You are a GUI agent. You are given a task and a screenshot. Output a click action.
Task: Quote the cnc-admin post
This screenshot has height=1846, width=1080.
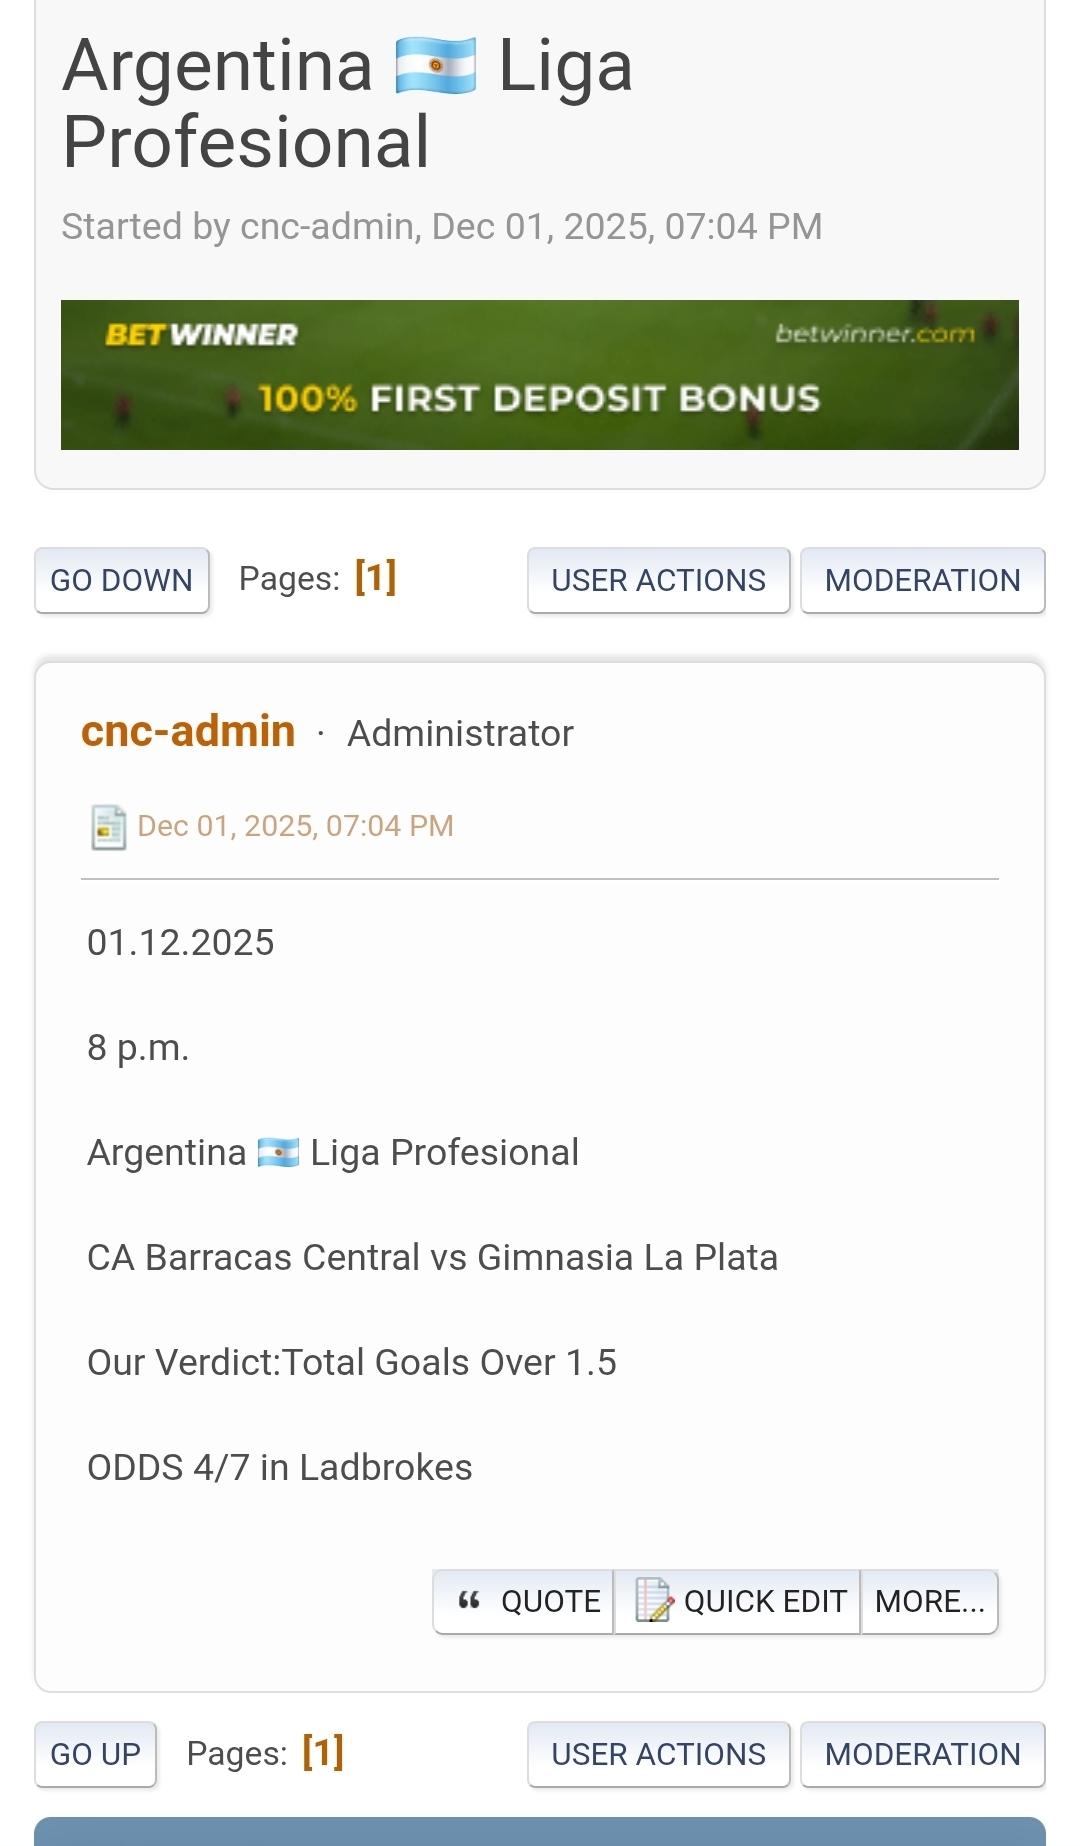[x=549, y=1602]
